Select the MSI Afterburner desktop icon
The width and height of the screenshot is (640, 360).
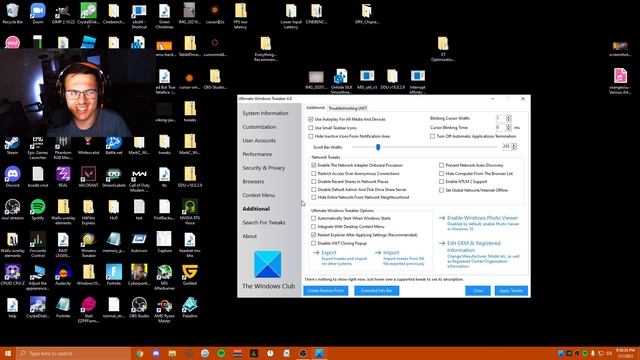point(164,277)
